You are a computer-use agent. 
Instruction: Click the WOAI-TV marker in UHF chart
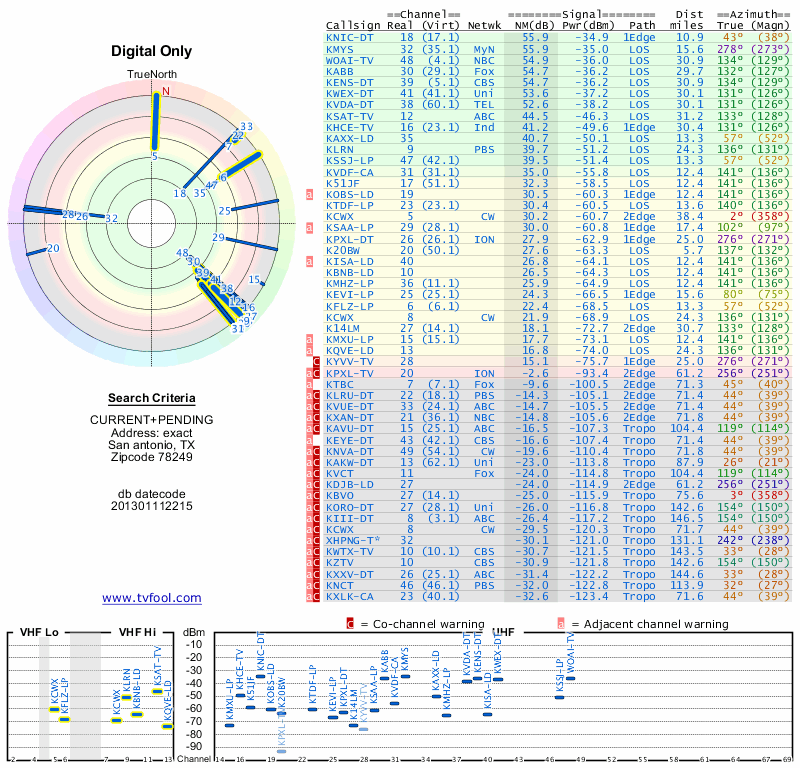(570, 678)
